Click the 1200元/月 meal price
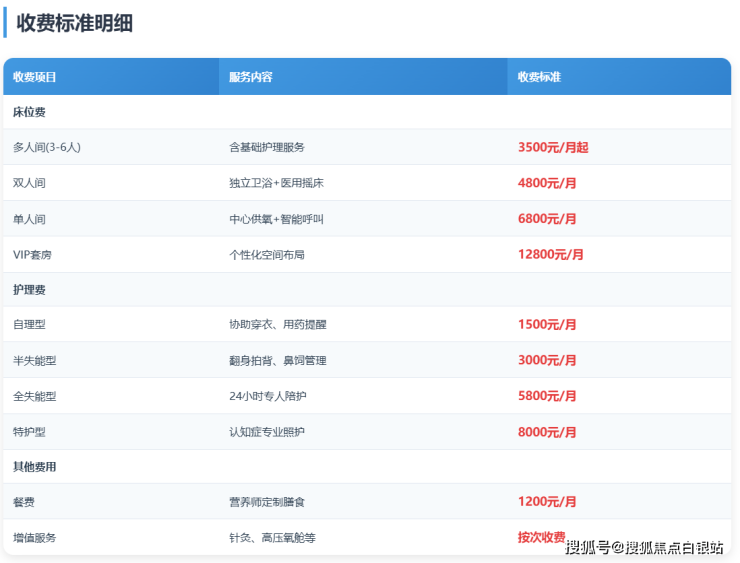 [x=547, y=502]
